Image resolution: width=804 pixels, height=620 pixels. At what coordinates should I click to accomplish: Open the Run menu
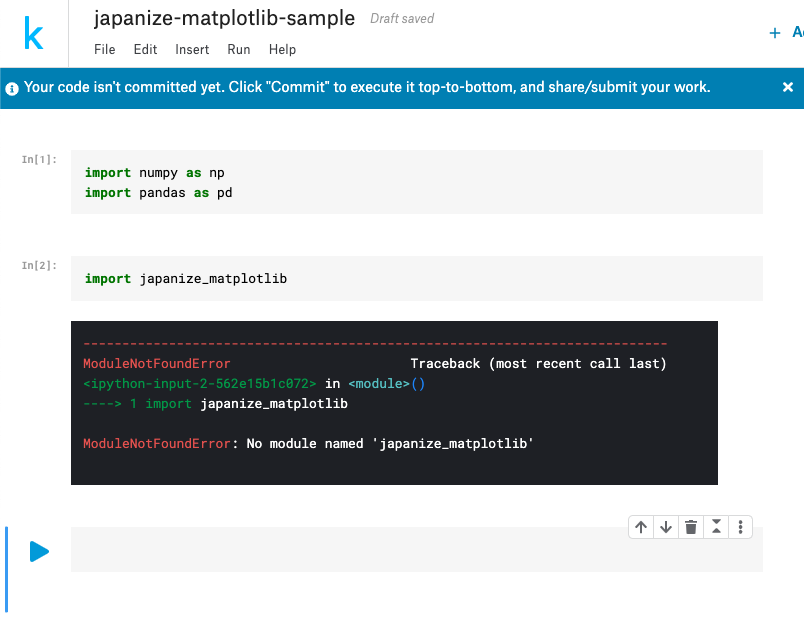[x=239, y=49]
